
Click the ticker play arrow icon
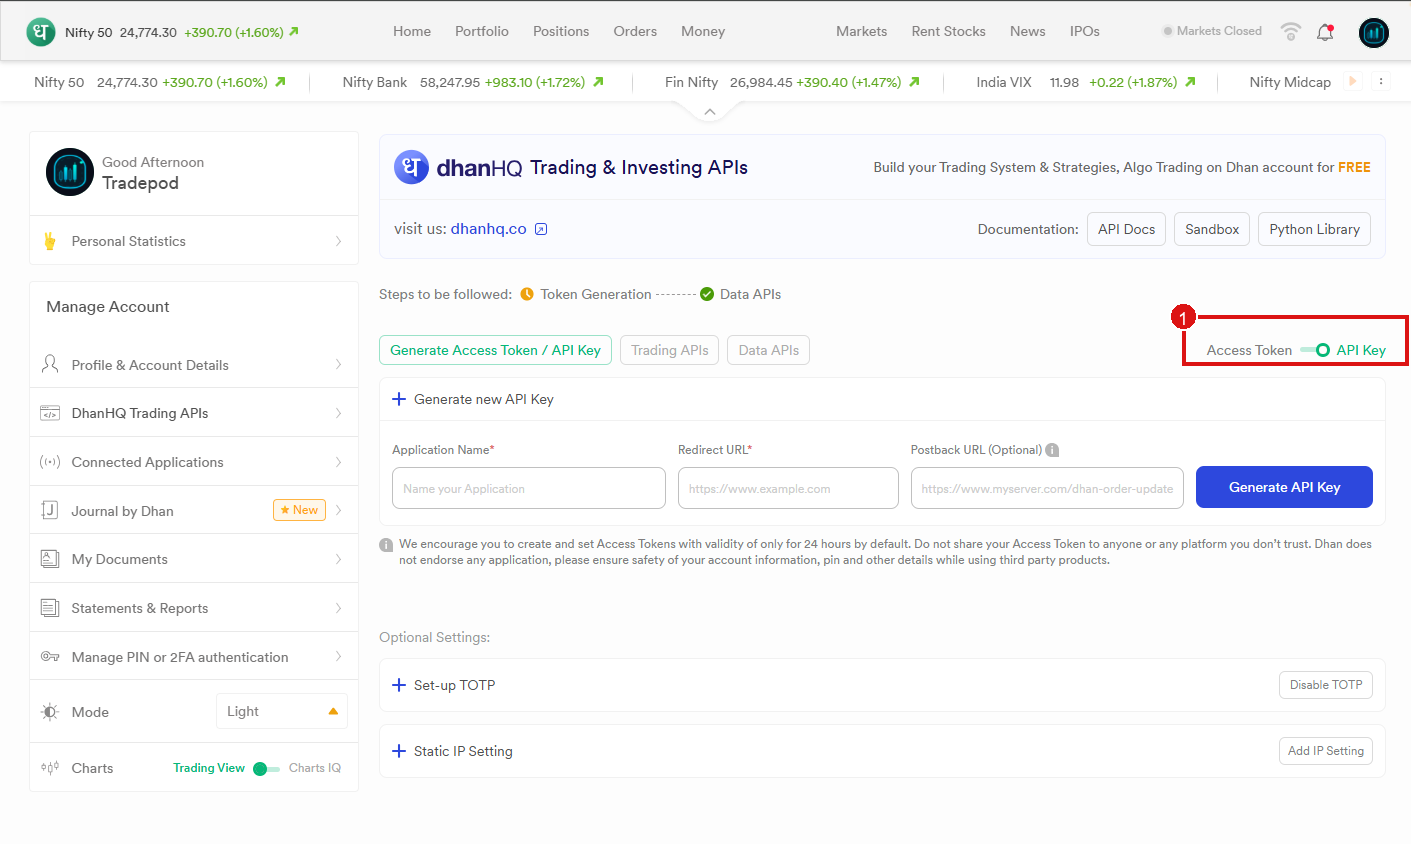[x=1353, y=82]
